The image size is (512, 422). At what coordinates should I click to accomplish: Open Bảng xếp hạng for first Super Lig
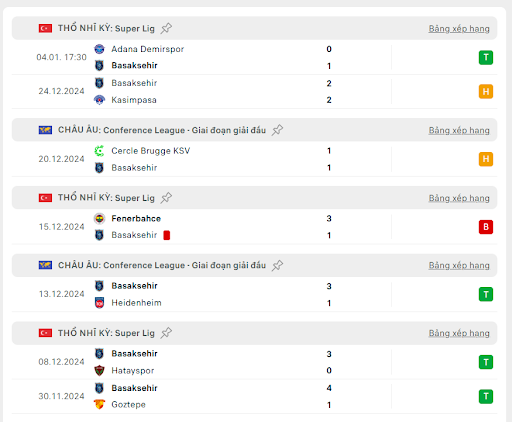(x=459, y=29)
